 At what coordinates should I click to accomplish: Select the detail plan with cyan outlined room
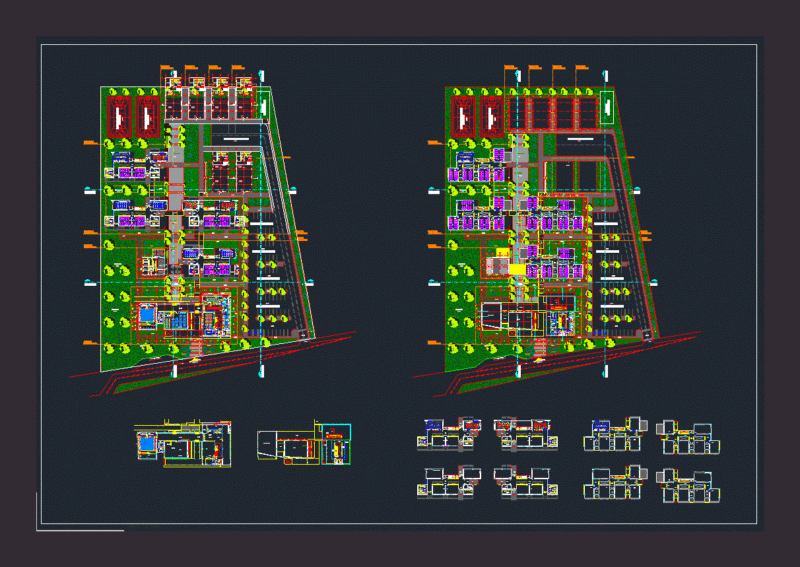(x=304, y=442)
